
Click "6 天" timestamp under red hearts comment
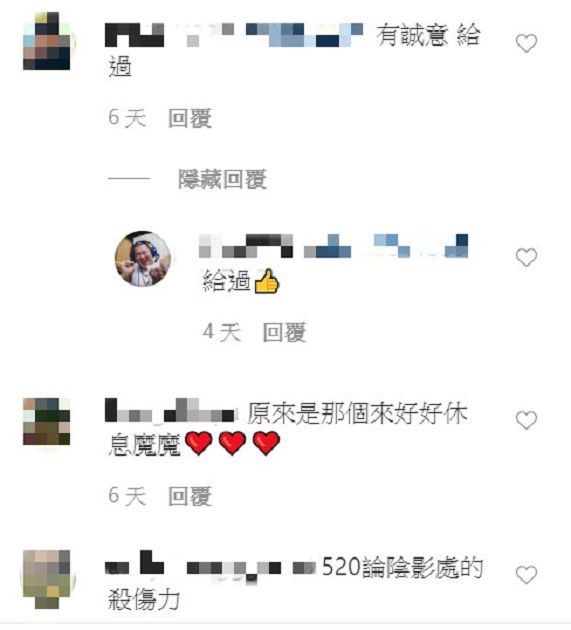[x=127, y=496]
